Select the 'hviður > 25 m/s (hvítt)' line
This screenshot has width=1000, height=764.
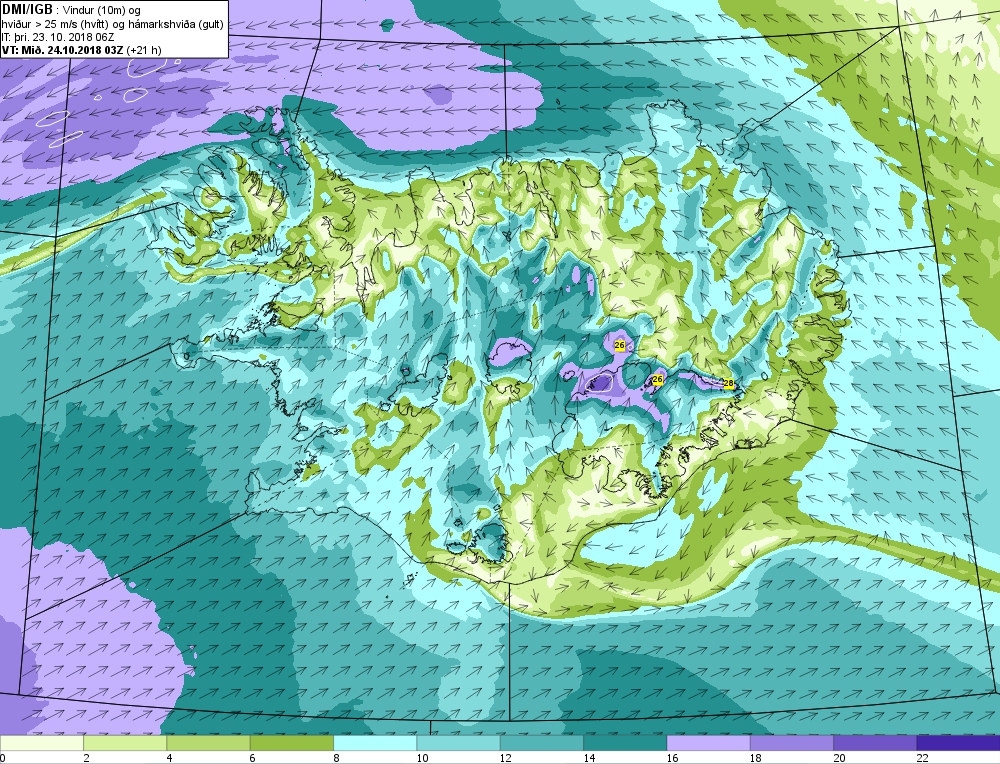coord(53,24)
